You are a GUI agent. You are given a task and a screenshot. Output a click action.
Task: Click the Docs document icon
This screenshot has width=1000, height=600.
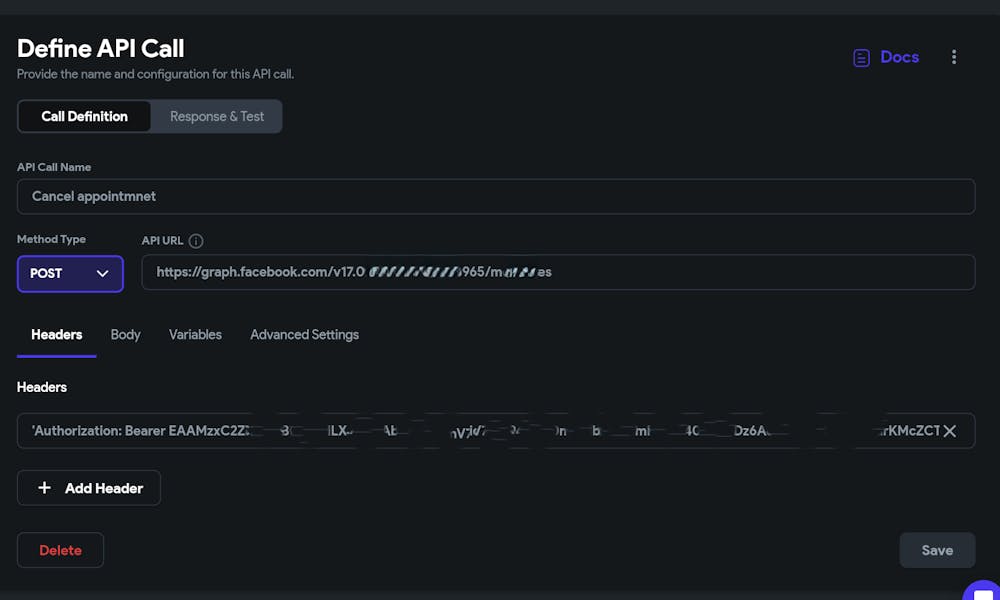point(861,58)
